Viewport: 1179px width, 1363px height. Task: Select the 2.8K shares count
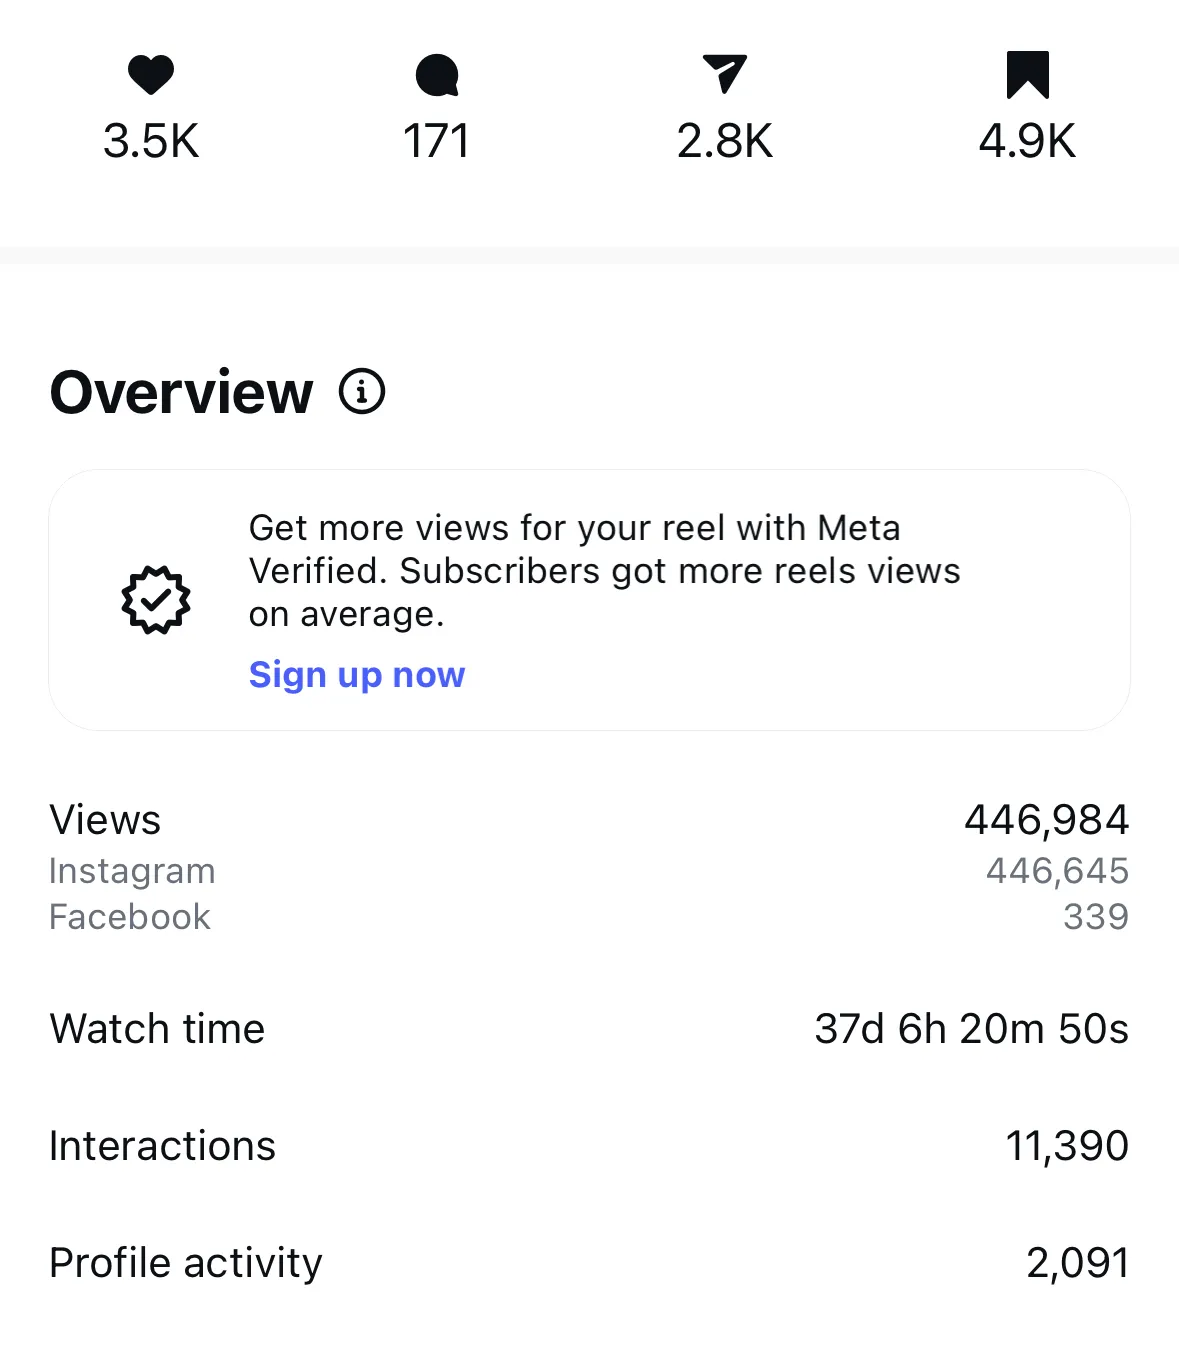tap(725, 141)
